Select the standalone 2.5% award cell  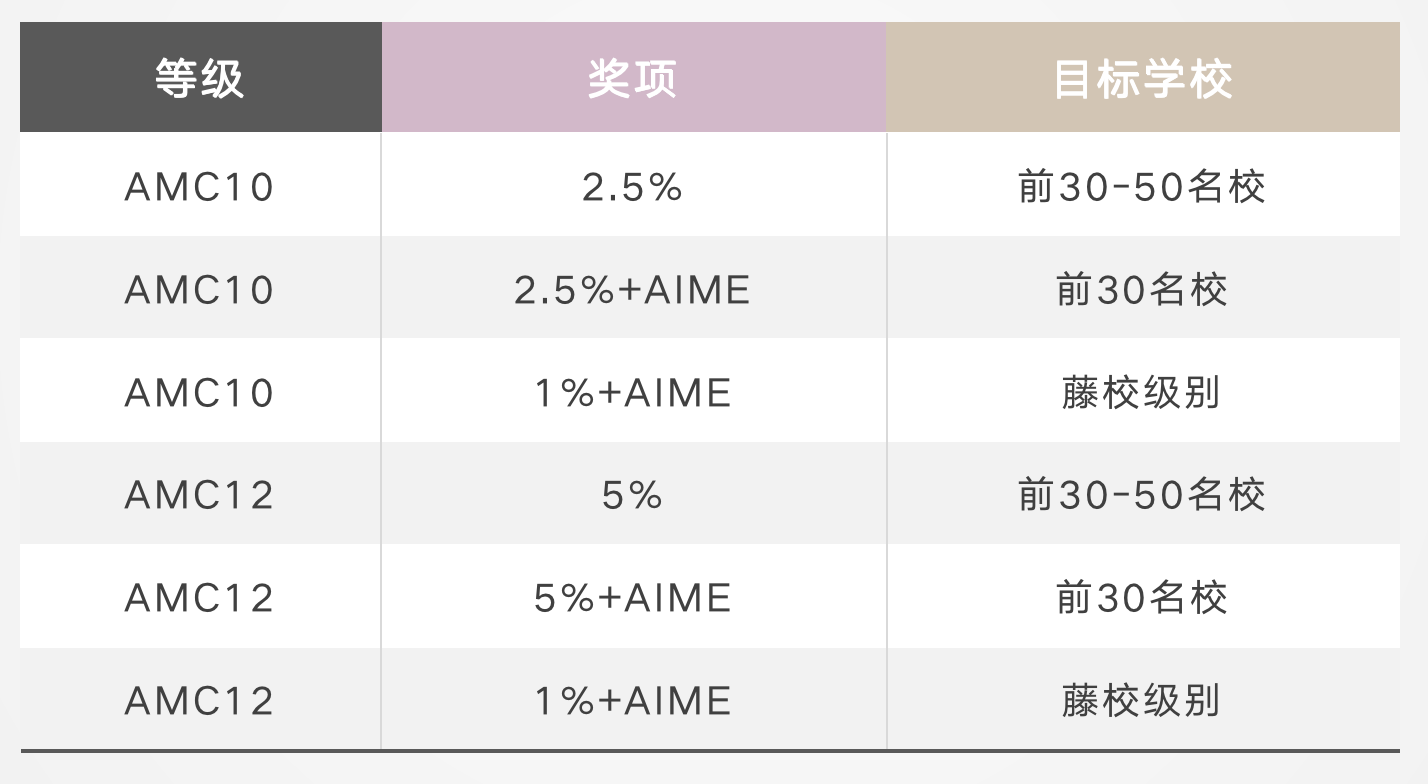[633, 187]
